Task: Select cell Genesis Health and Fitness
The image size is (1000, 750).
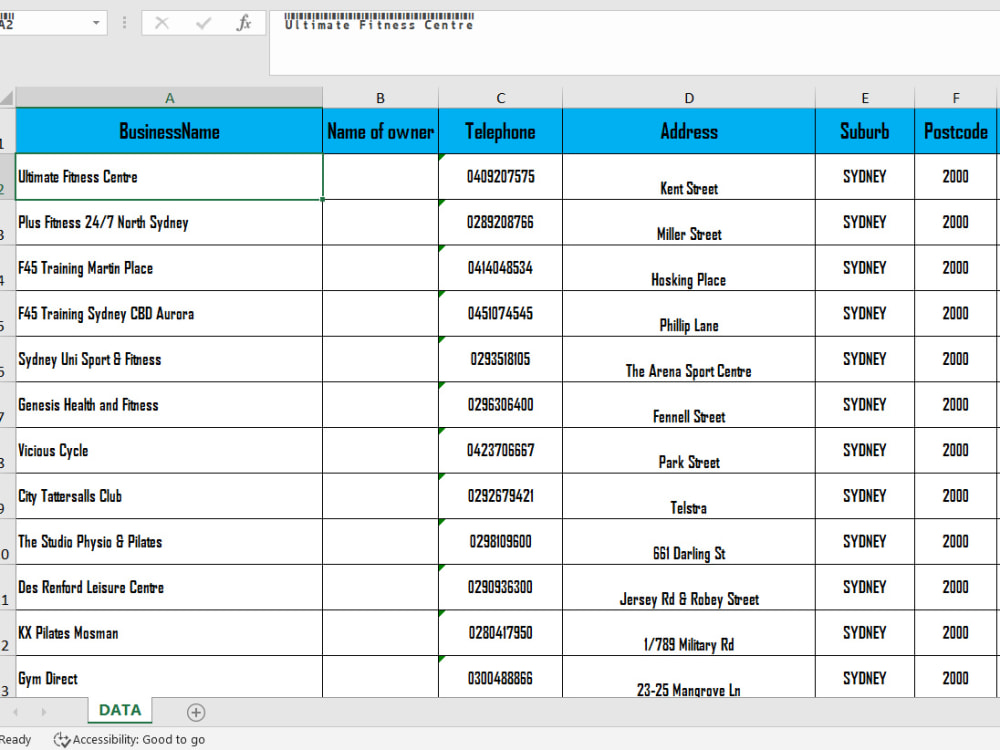Action: coord(169,405)
